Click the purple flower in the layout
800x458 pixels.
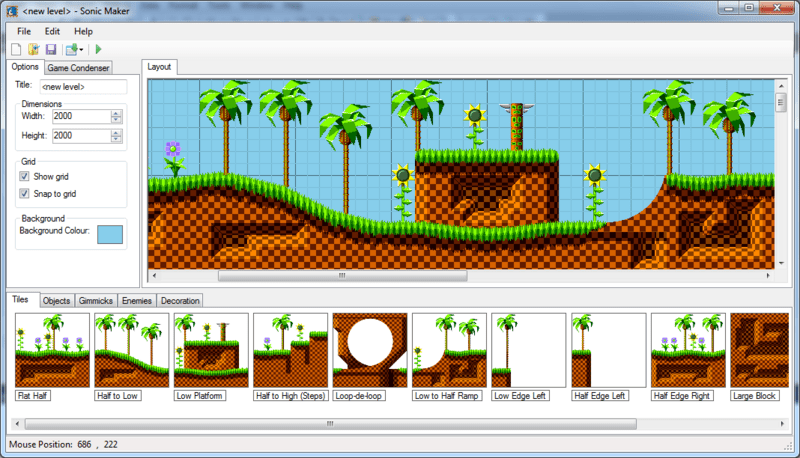tap(174, 159)
